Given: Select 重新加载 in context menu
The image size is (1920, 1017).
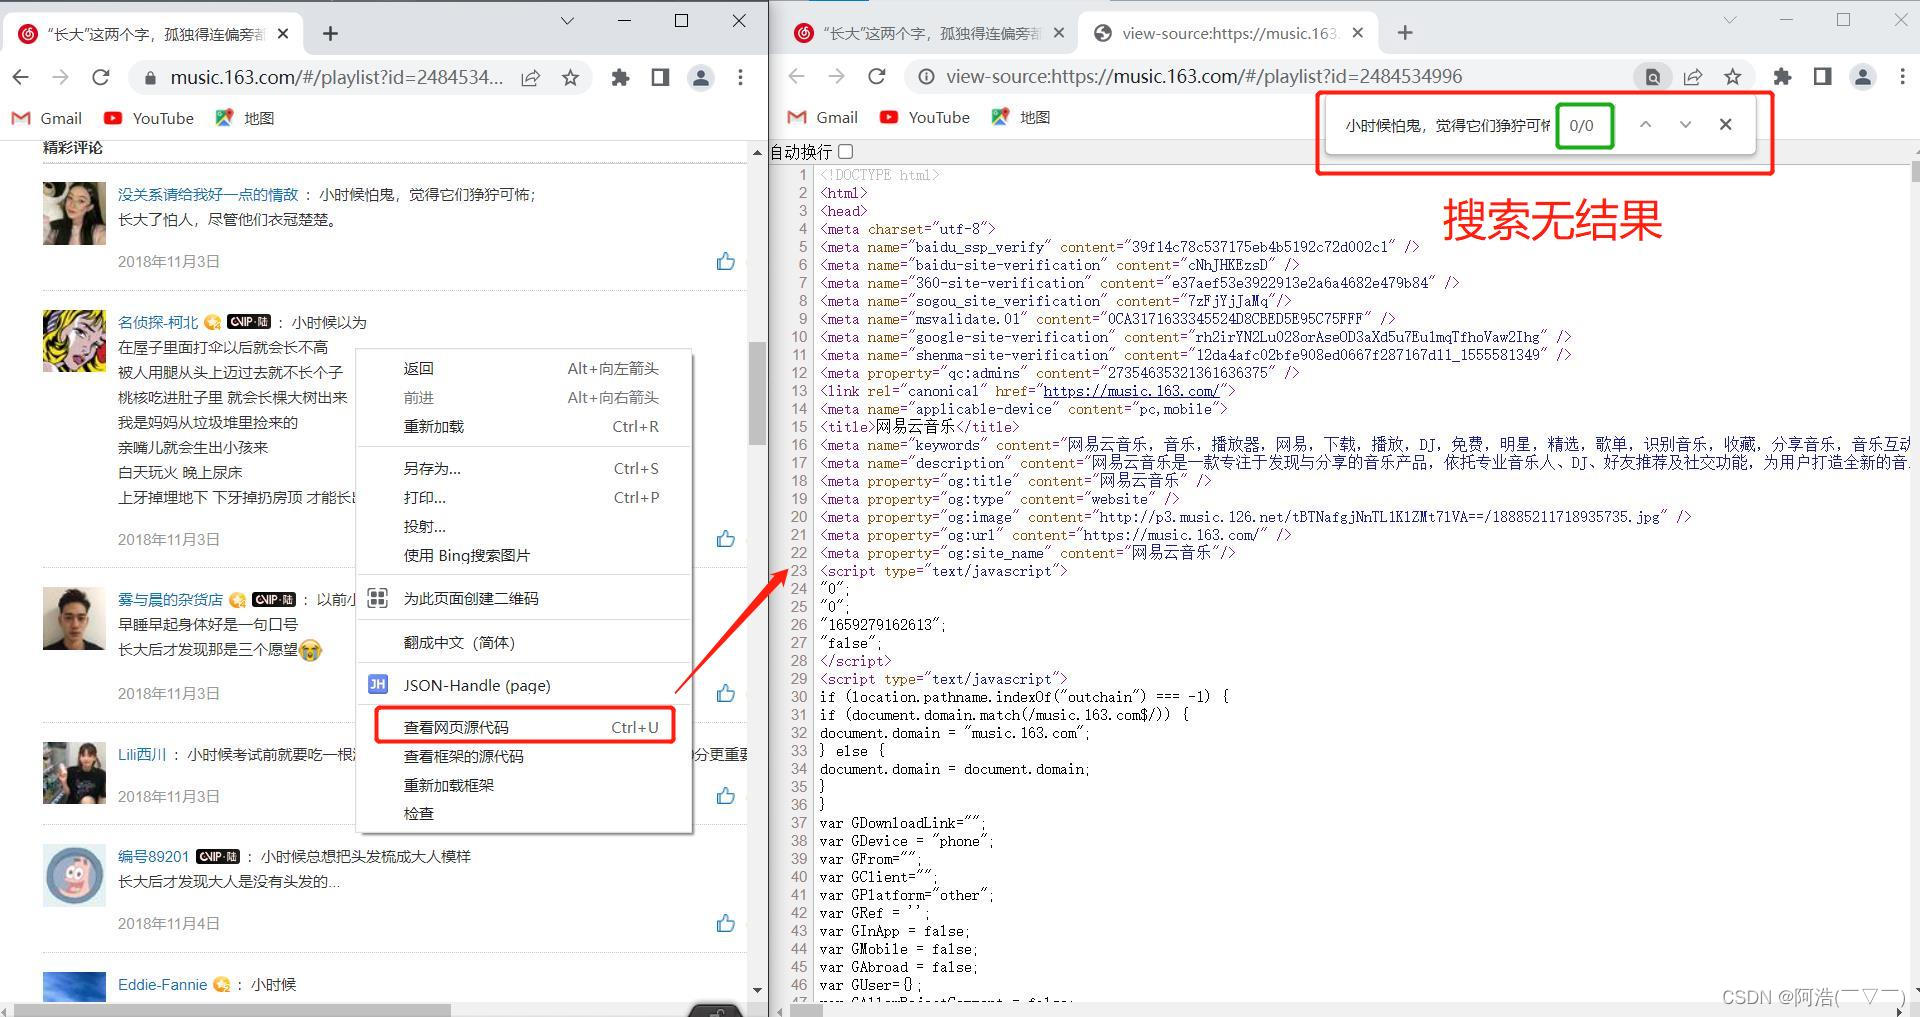Looking at the screenshot, I should (524, 426).
